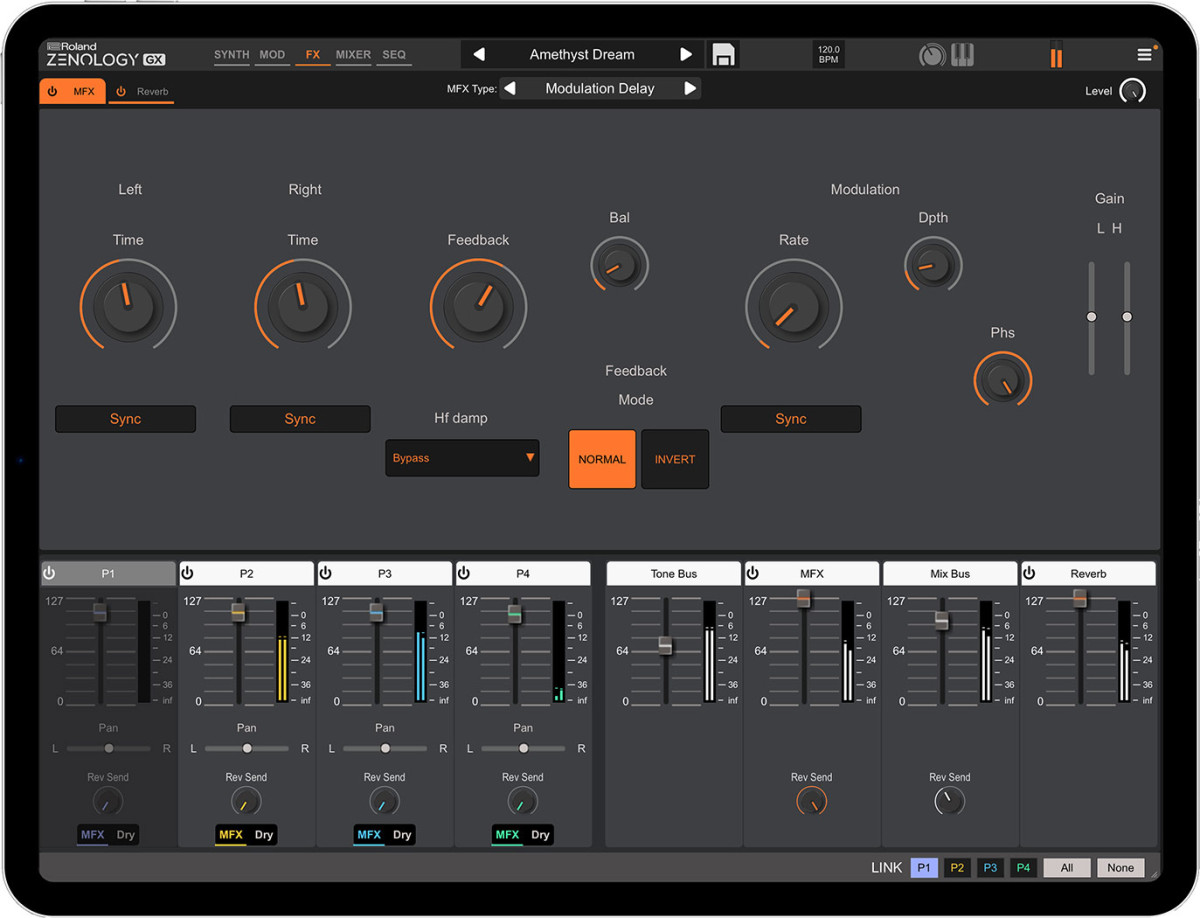The image size is (1200, 918).
Task: Link partial P1 in the LINK row
Action: pos(924,868)
